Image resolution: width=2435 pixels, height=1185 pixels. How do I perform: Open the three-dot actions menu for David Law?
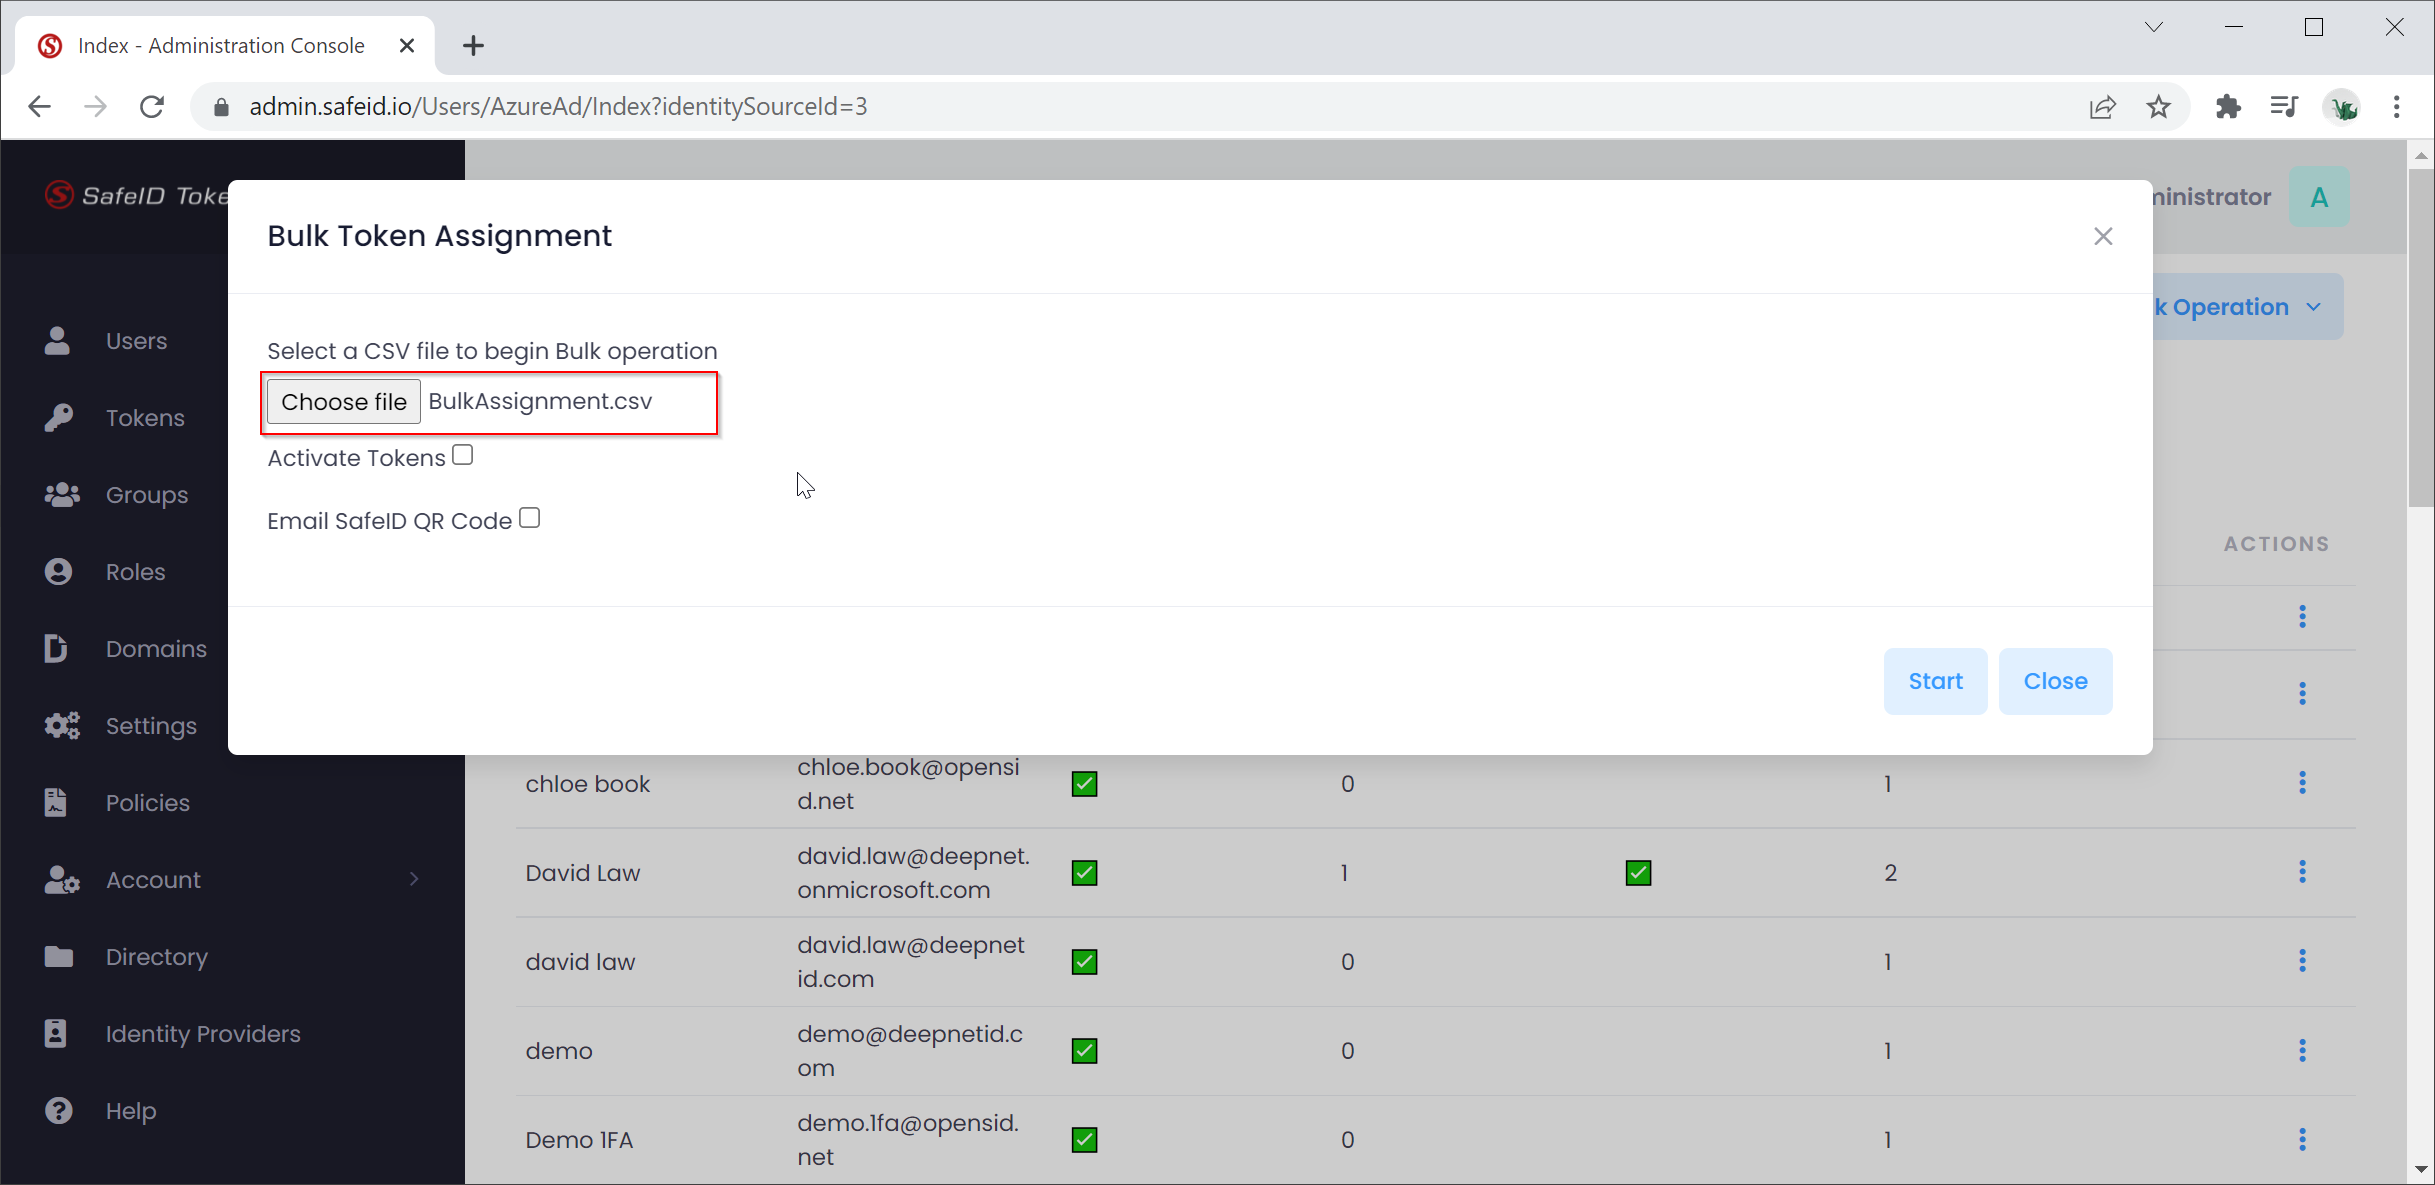click(2302, 872)
